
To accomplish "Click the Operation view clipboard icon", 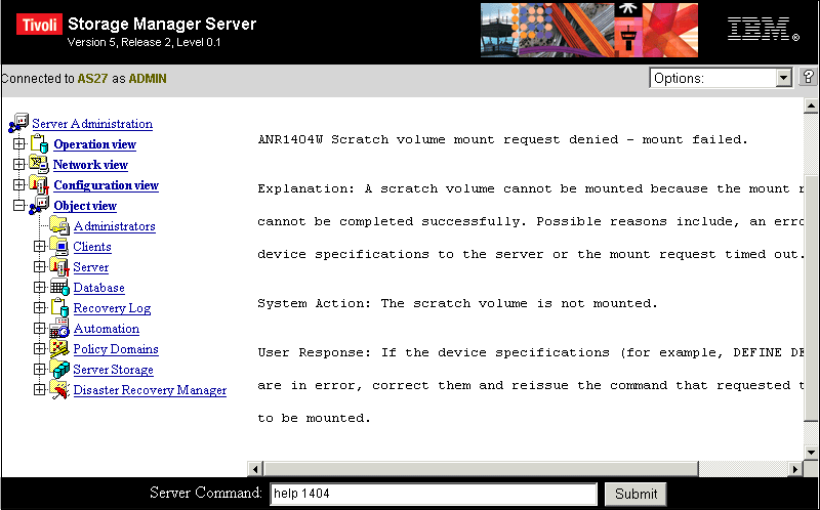I will coord(40,143).
